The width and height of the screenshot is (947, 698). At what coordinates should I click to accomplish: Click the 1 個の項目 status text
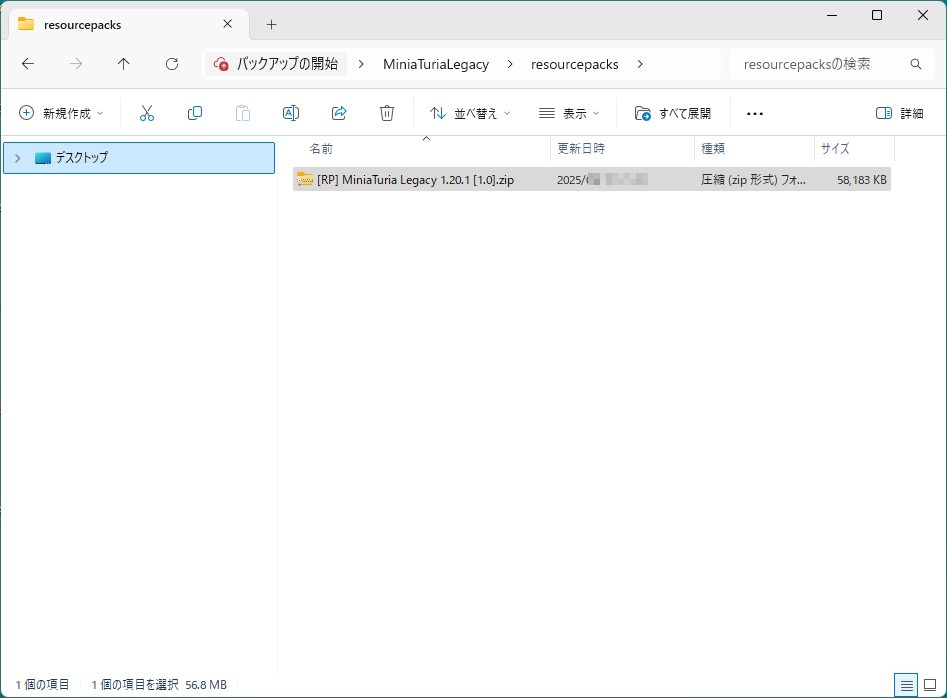(x=42, y=685)
